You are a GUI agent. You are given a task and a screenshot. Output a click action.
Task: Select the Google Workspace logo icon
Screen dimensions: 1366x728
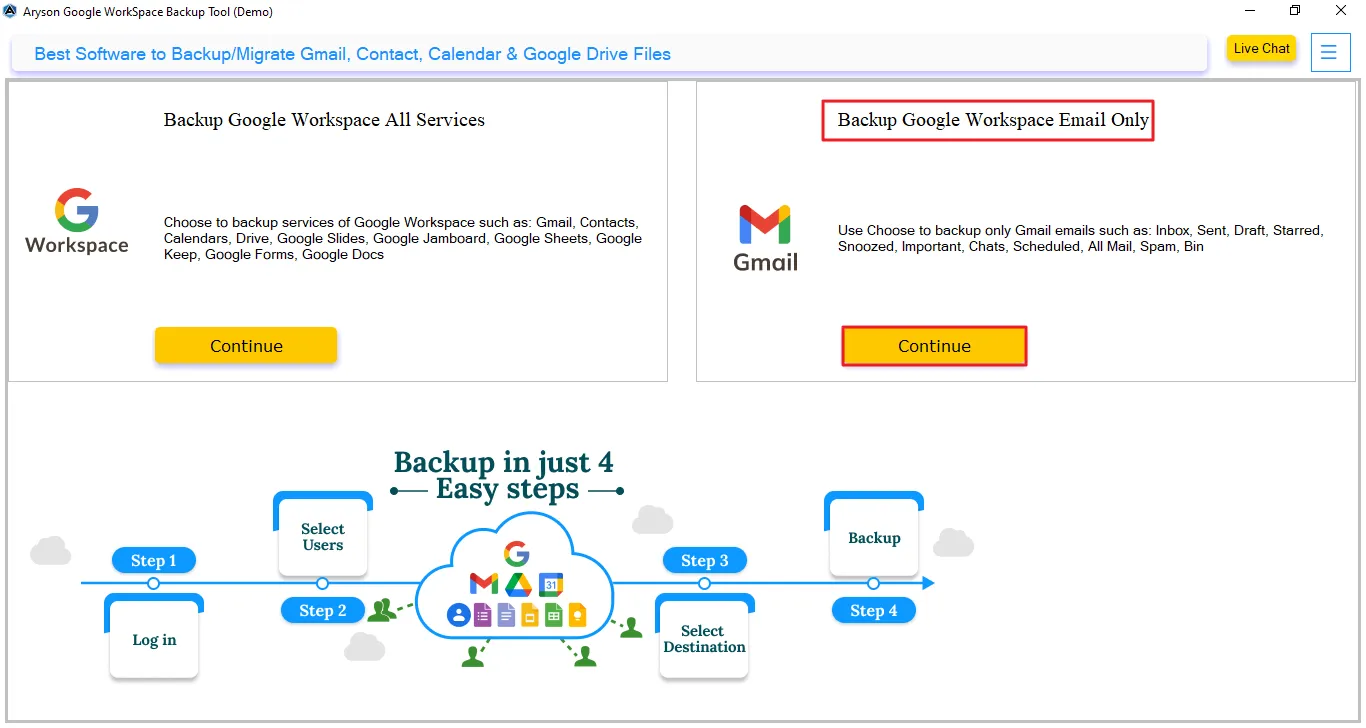pos(75,220)
